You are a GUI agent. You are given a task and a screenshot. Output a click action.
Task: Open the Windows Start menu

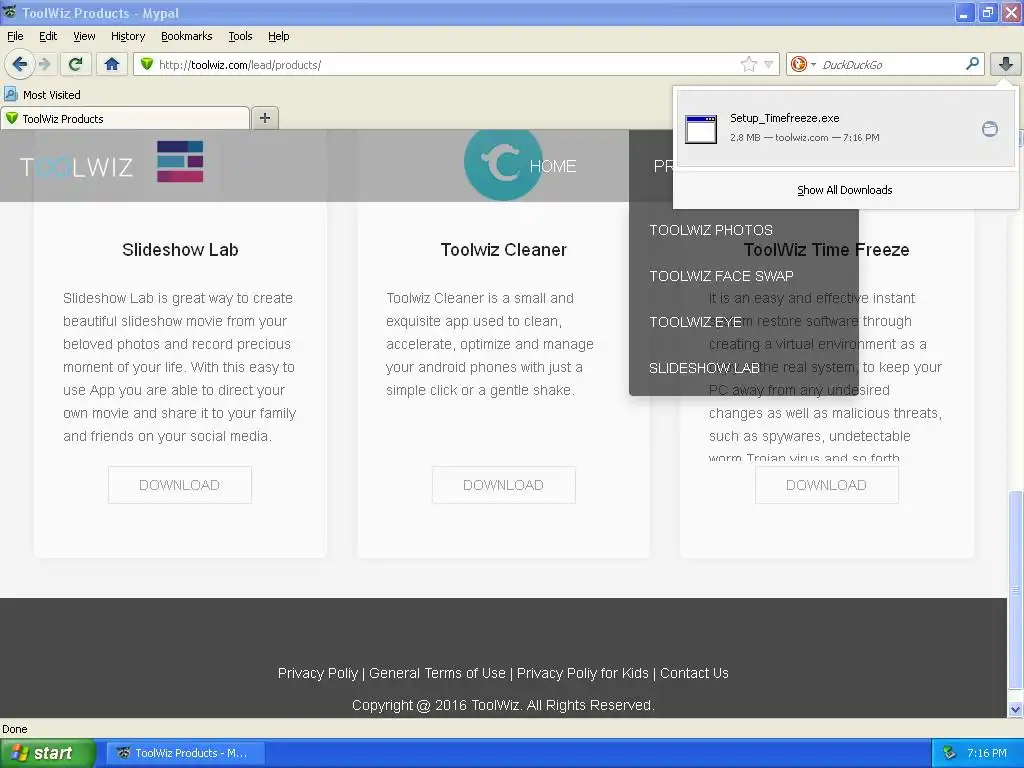click(x=48, y=753)
